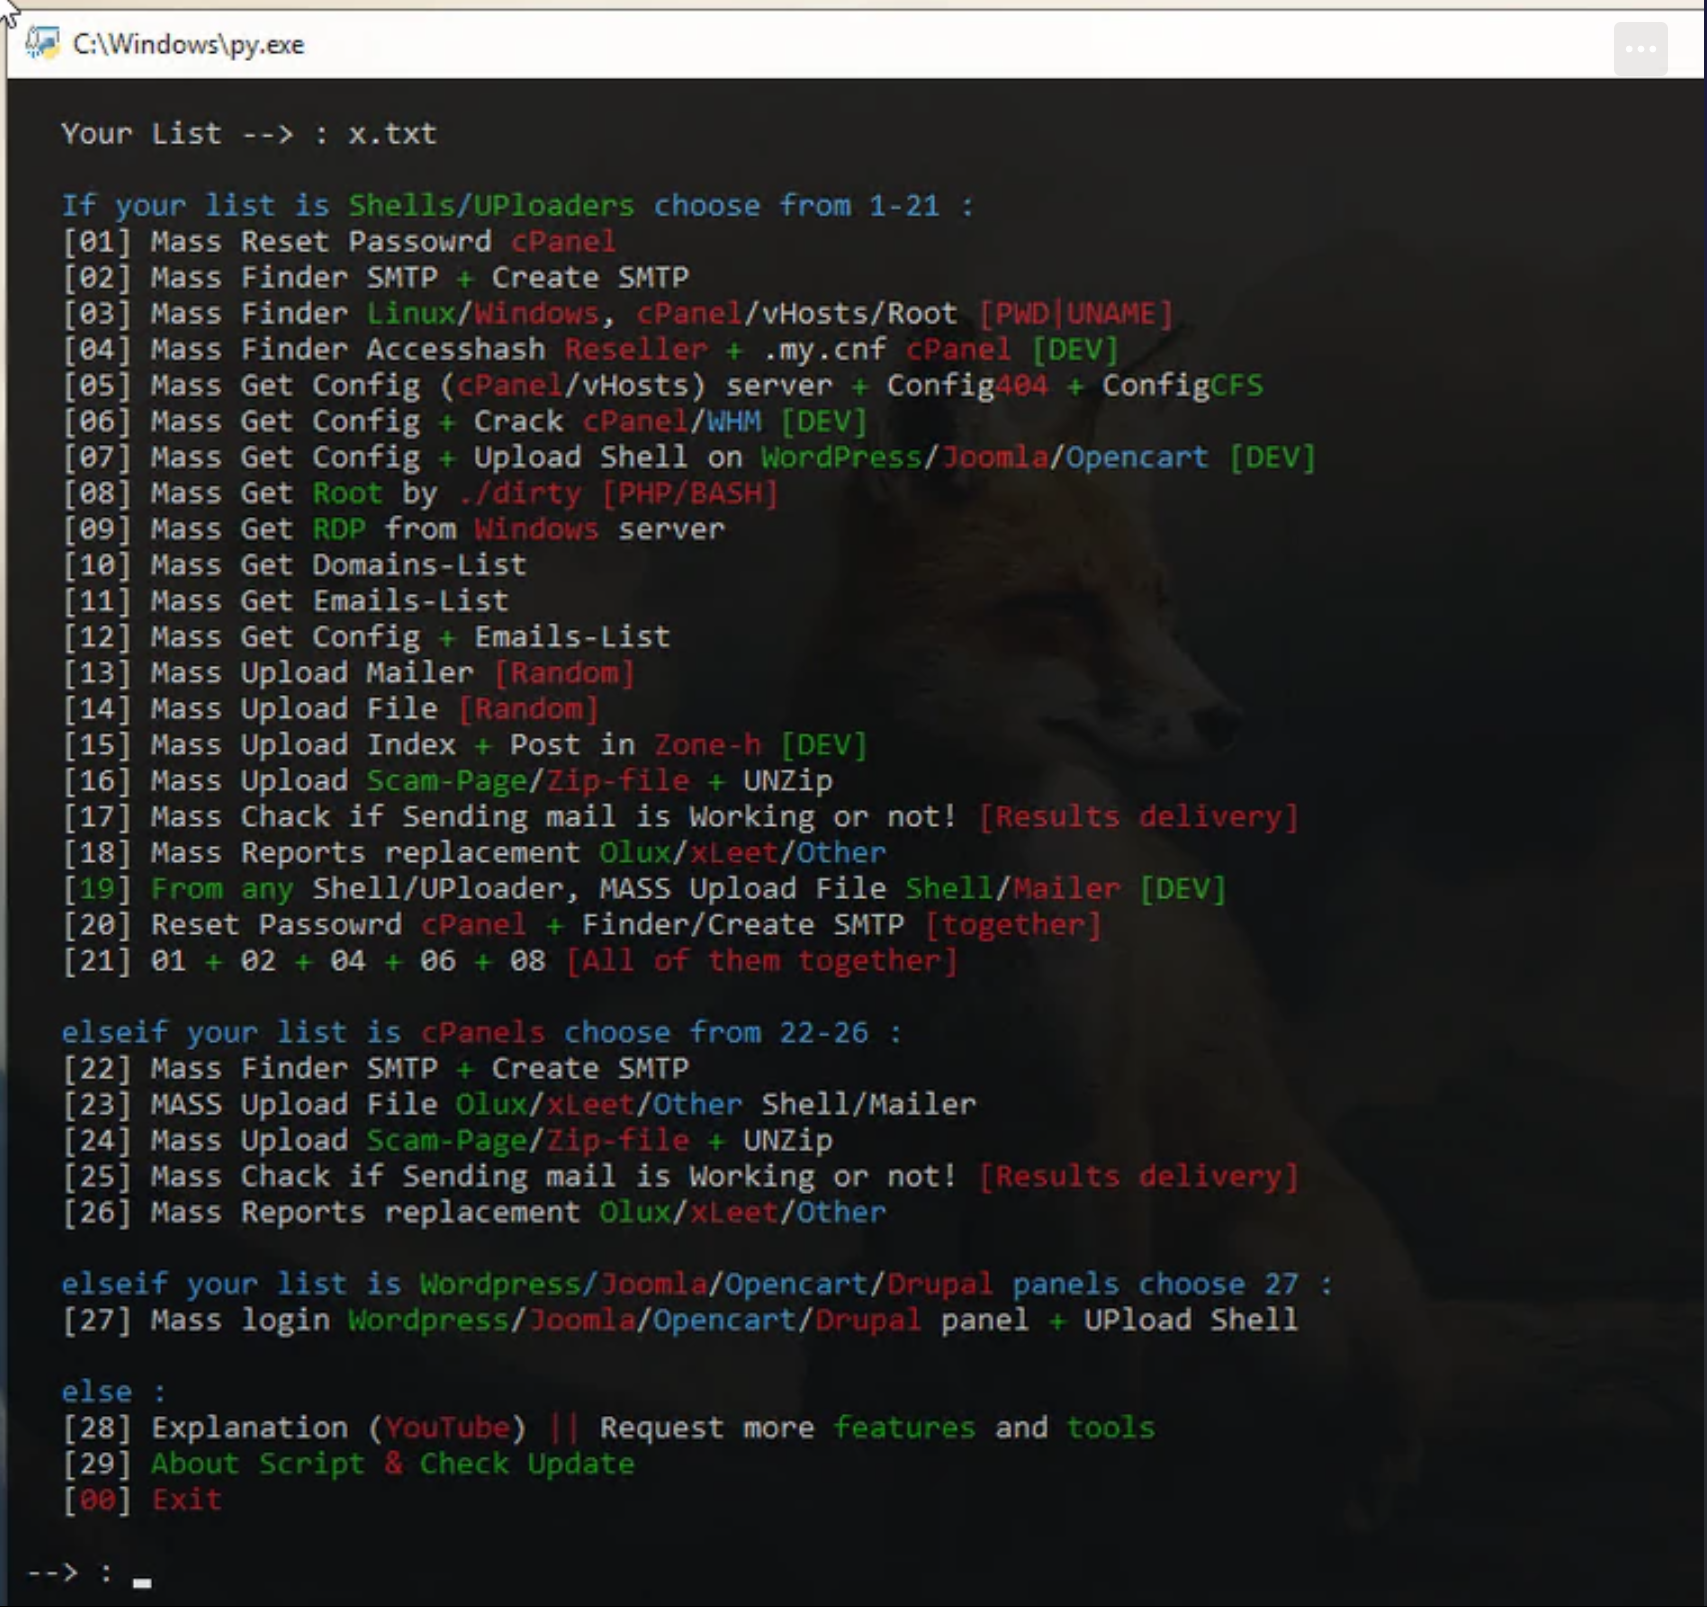
Task: Click option [04] Mass Finder Accesshash Reseller
Action: tap(590, 349)
